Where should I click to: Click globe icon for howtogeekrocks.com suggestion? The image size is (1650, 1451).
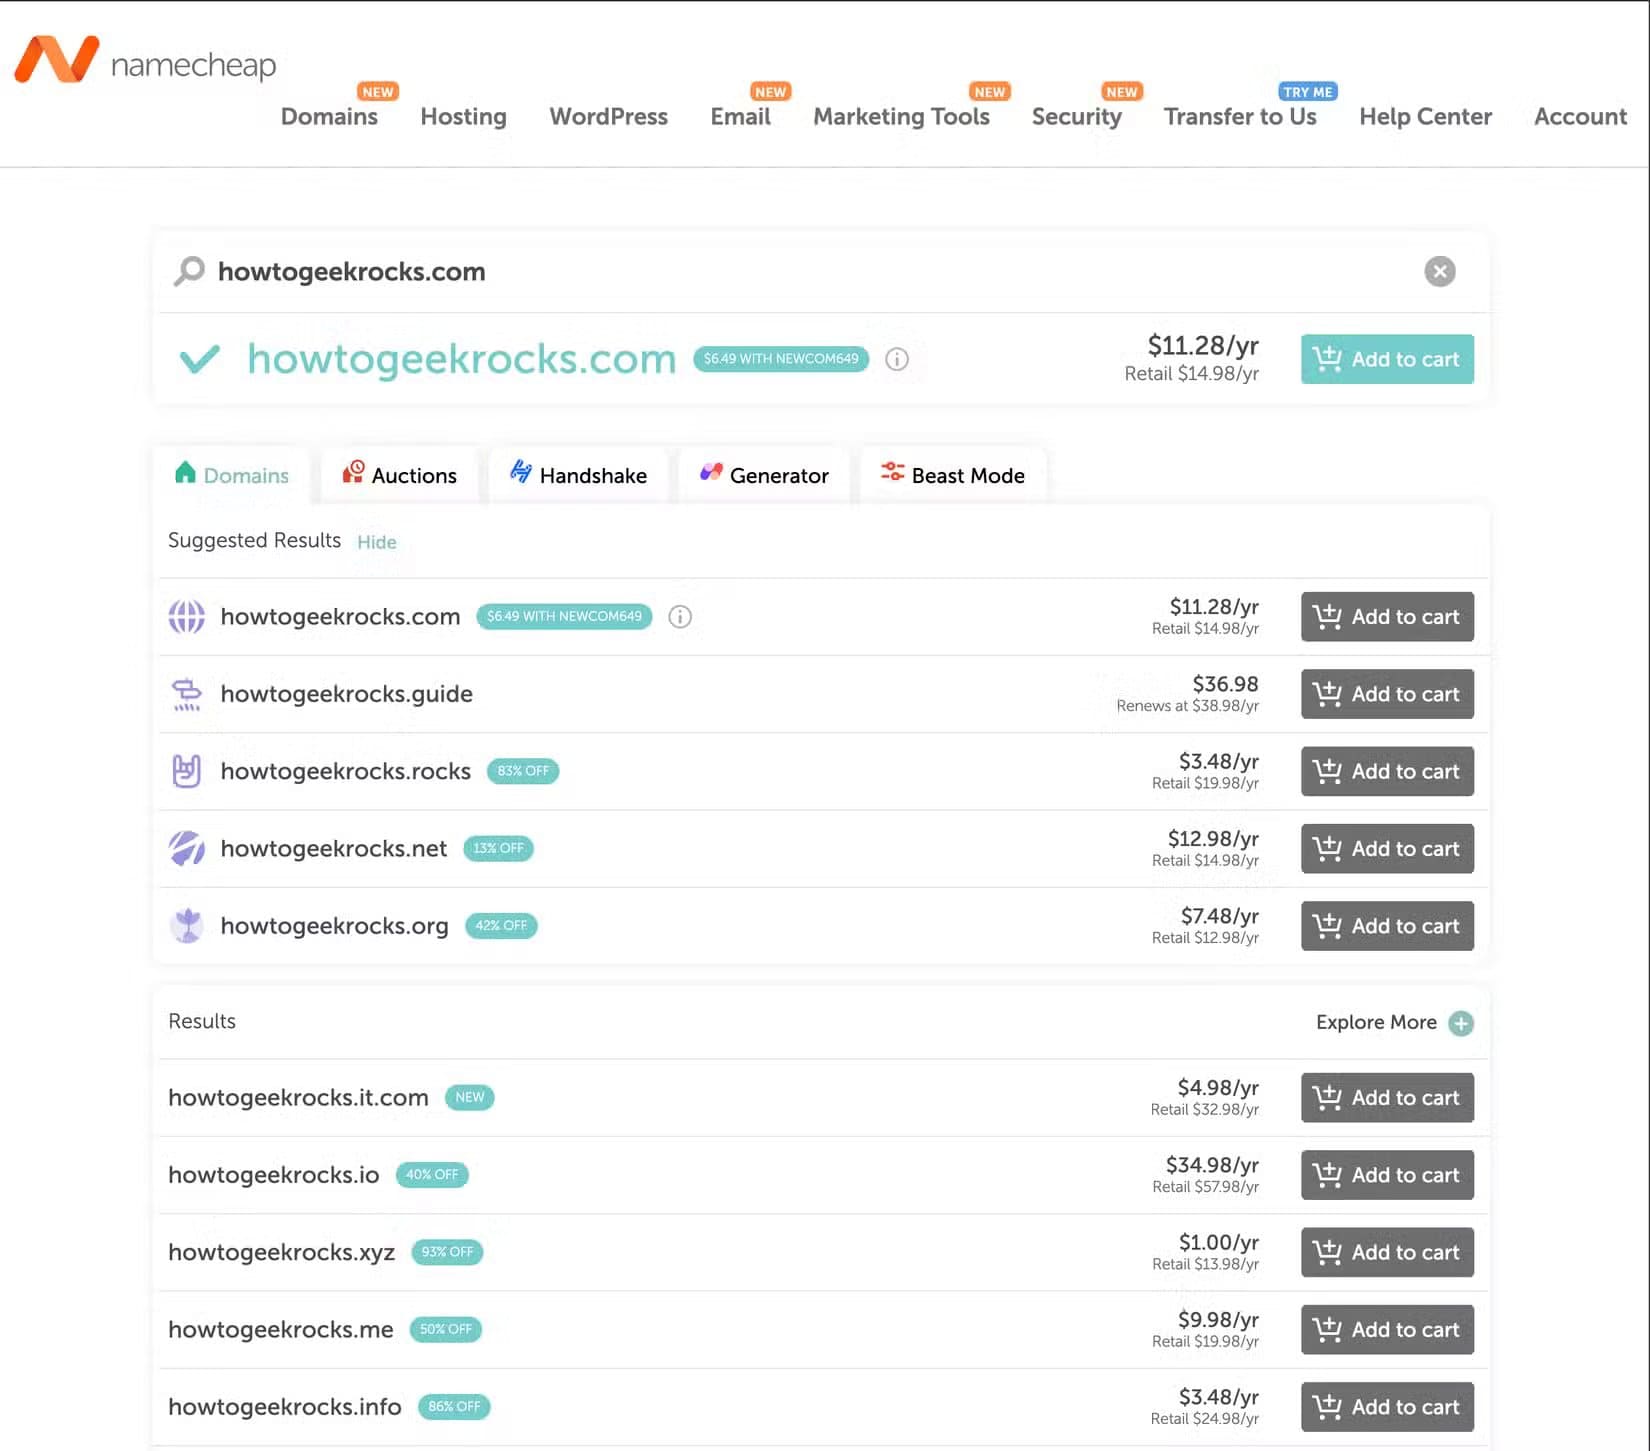187,617
